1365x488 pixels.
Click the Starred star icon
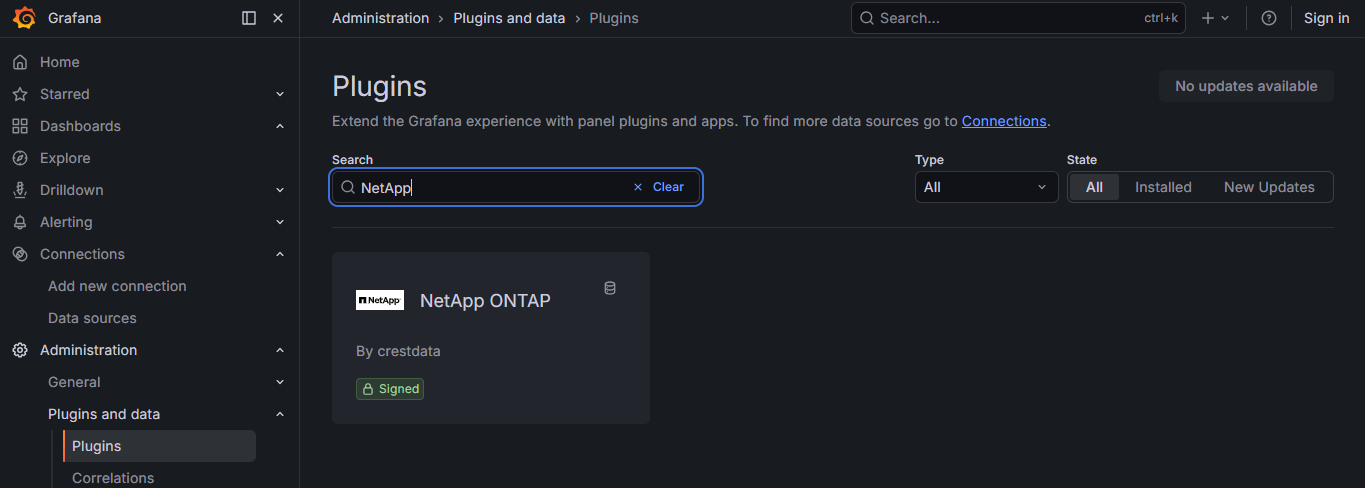(20, 94)
